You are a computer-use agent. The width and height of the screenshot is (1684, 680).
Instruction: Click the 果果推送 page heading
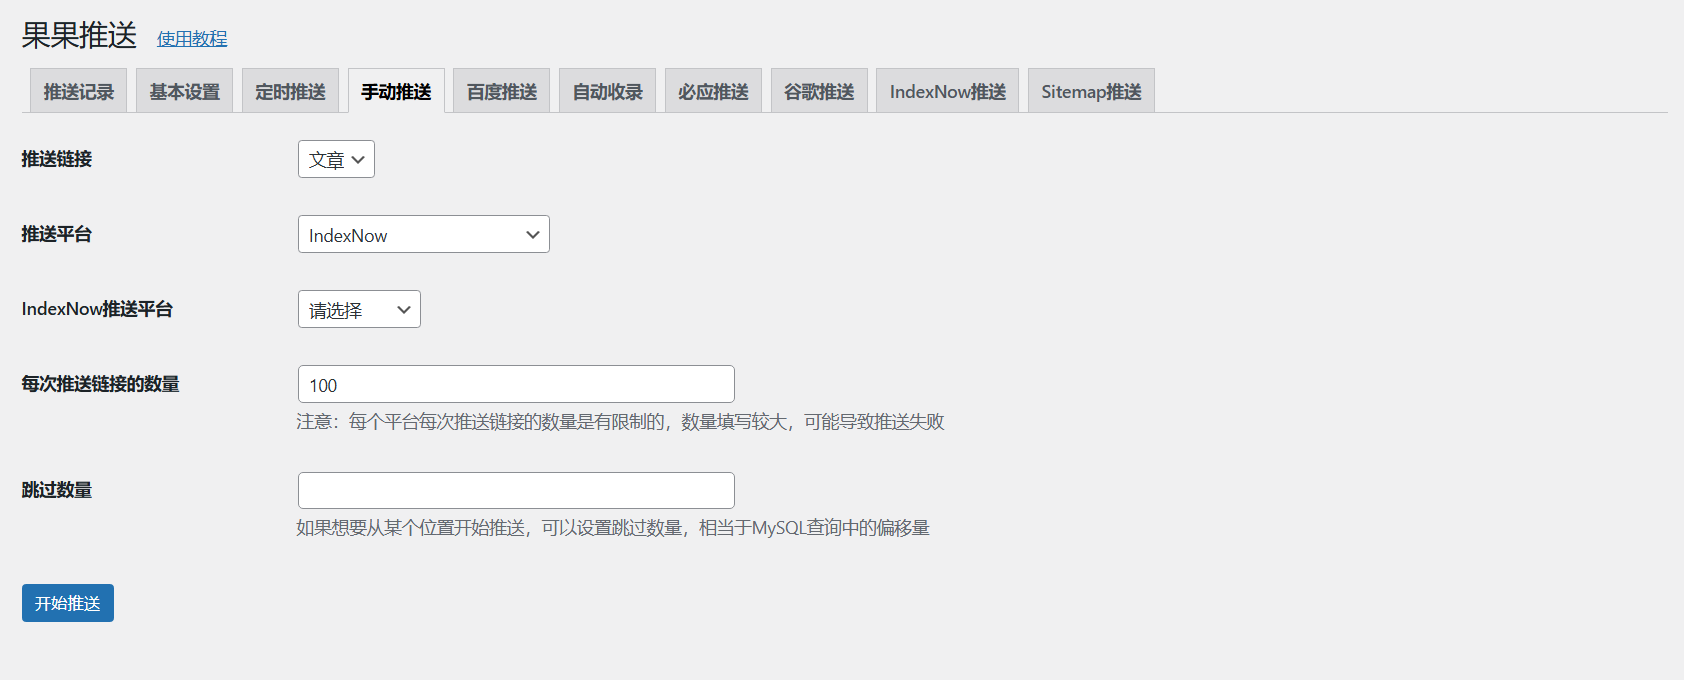click(x=79, y=35)
